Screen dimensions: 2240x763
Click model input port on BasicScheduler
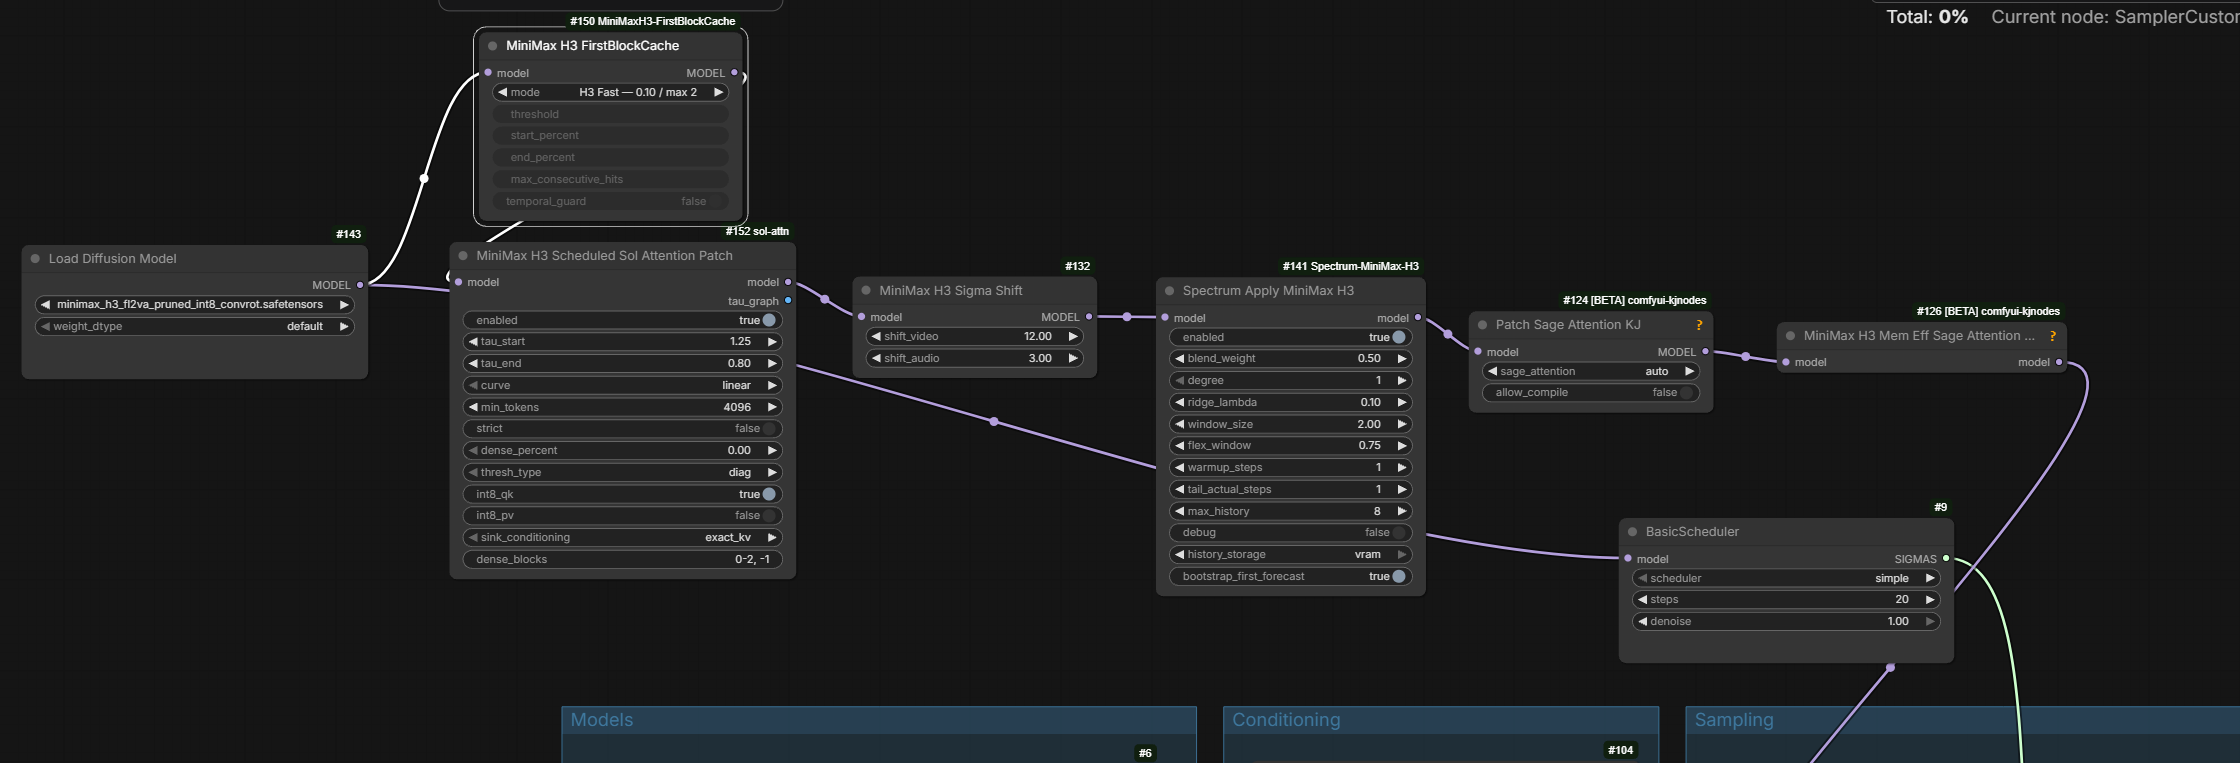[x=1628, y=559]
